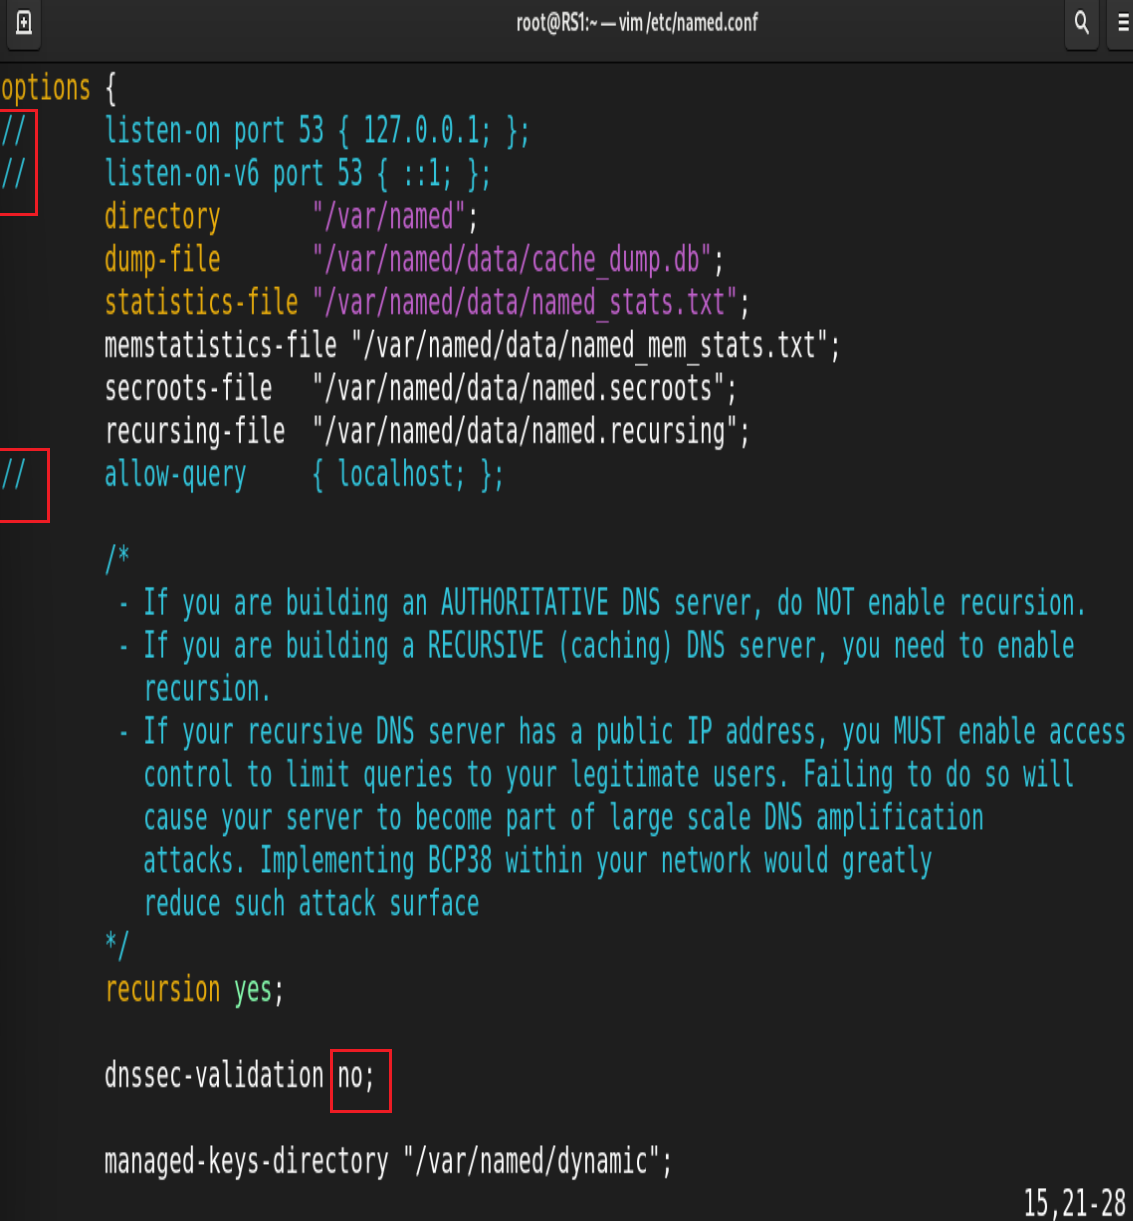Click 'listen-on port 53' directive text
This screenshot has height=1221, width=1133.
click(x=214, y=131)
